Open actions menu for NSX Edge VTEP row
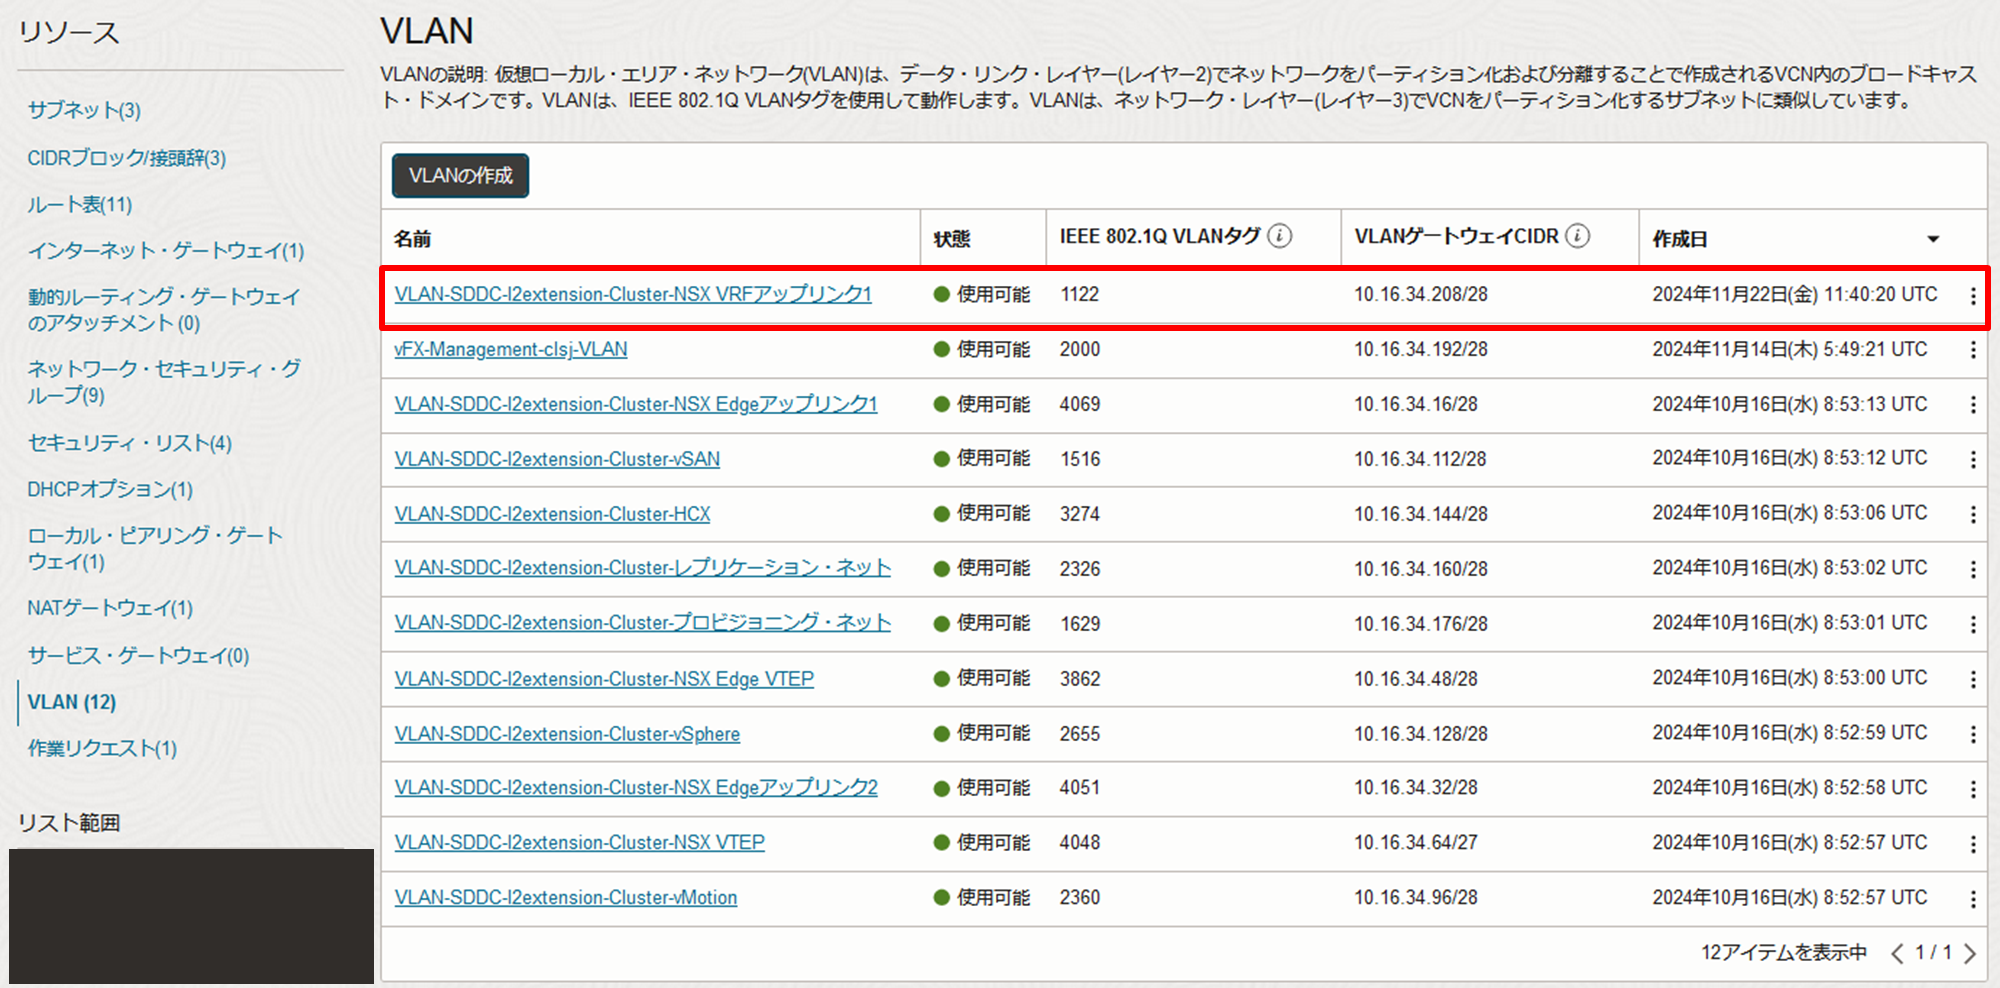This screenshot has height=988, width=2000. pyautogui.click(x=1972, y=680)
